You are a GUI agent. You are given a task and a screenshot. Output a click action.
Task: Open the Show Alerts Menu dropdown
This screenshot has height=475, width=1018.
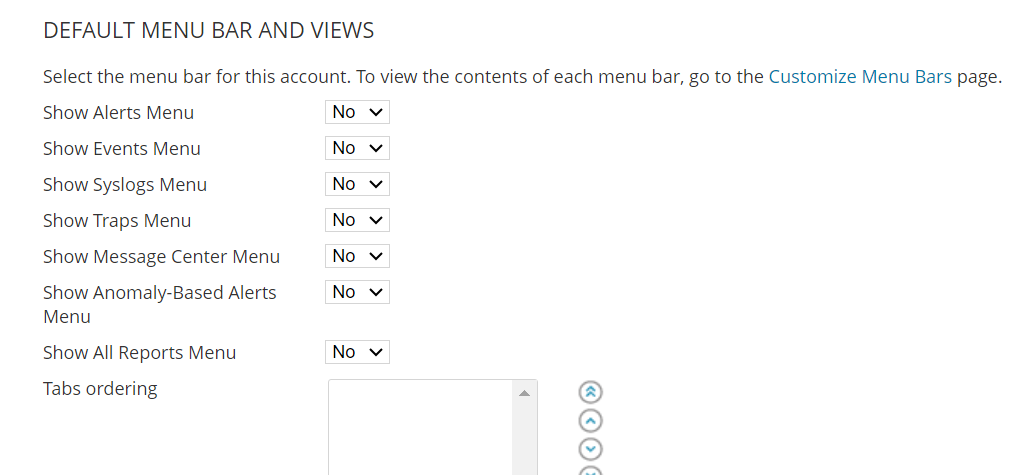pos(357,112)
